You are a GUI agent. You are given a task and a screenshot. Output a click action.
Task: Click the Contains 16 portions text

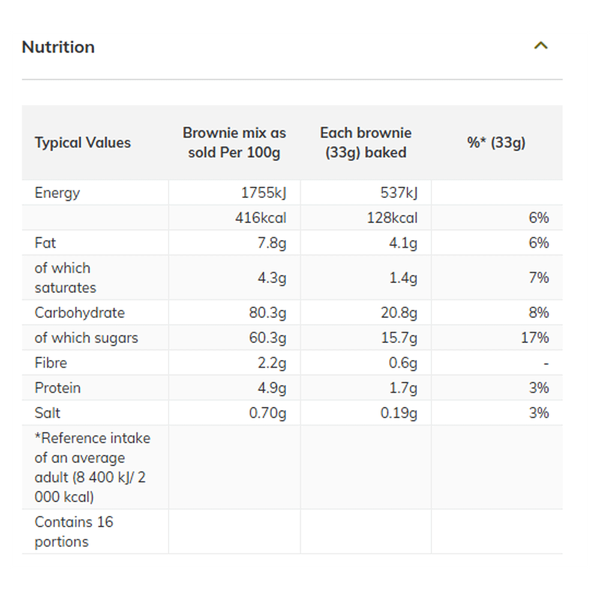(x=74, y=532)
